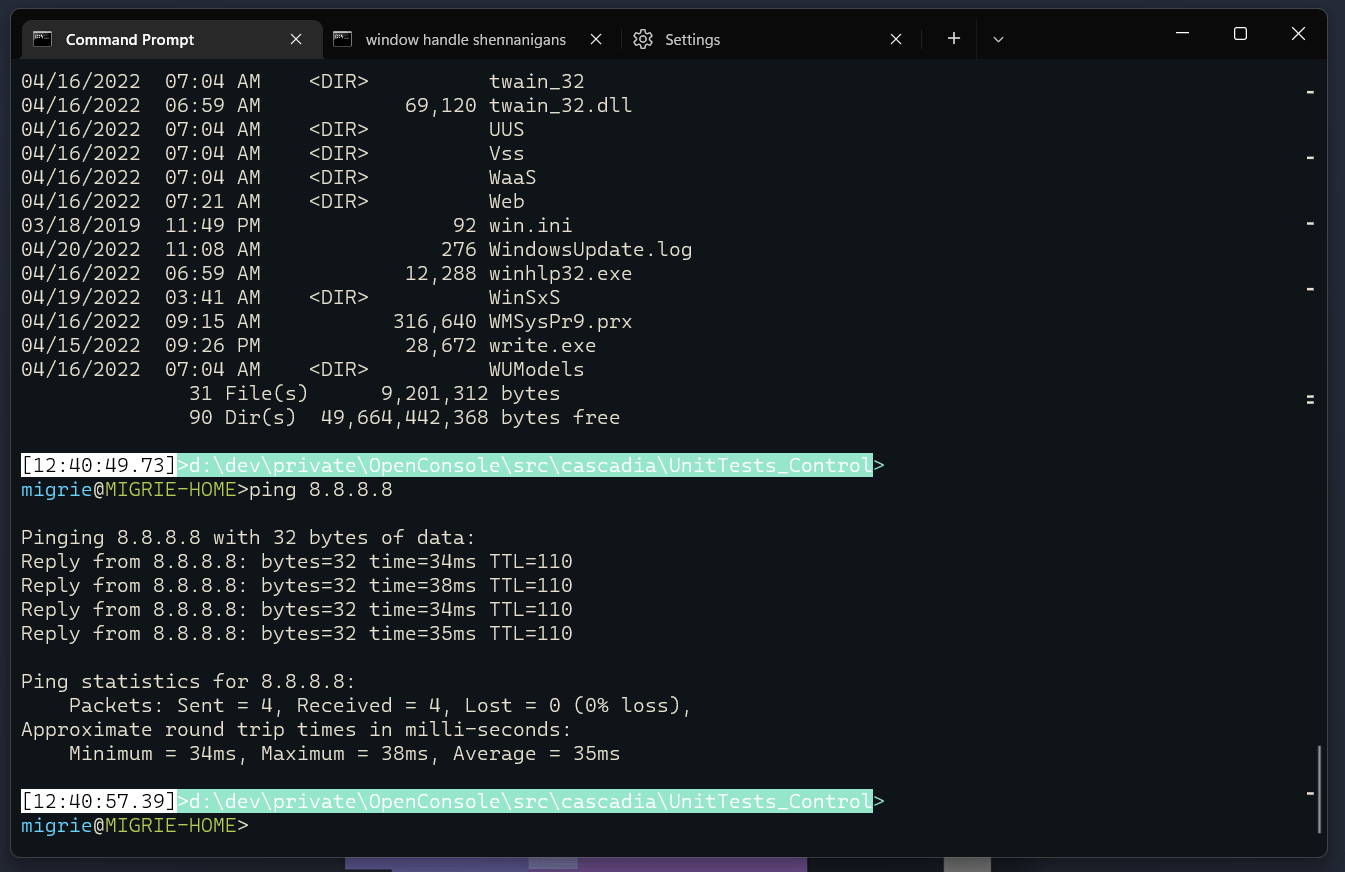Click the WUModels directory name
This screenshot has width=1345, height=872.
click(536, 369)
